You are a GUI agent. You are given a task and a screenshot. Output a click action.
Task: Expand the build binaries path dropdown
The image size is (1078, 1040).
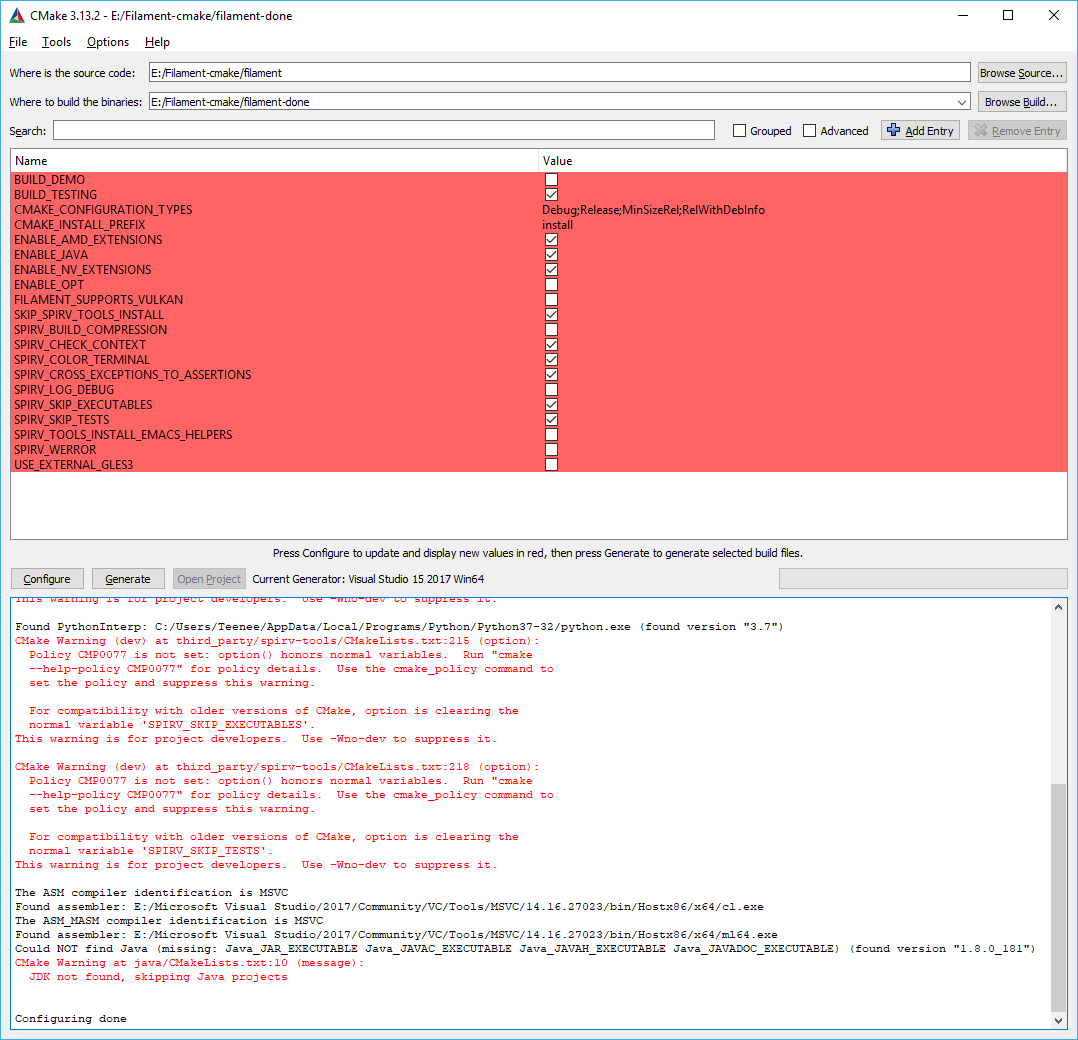tap(962, 102)
